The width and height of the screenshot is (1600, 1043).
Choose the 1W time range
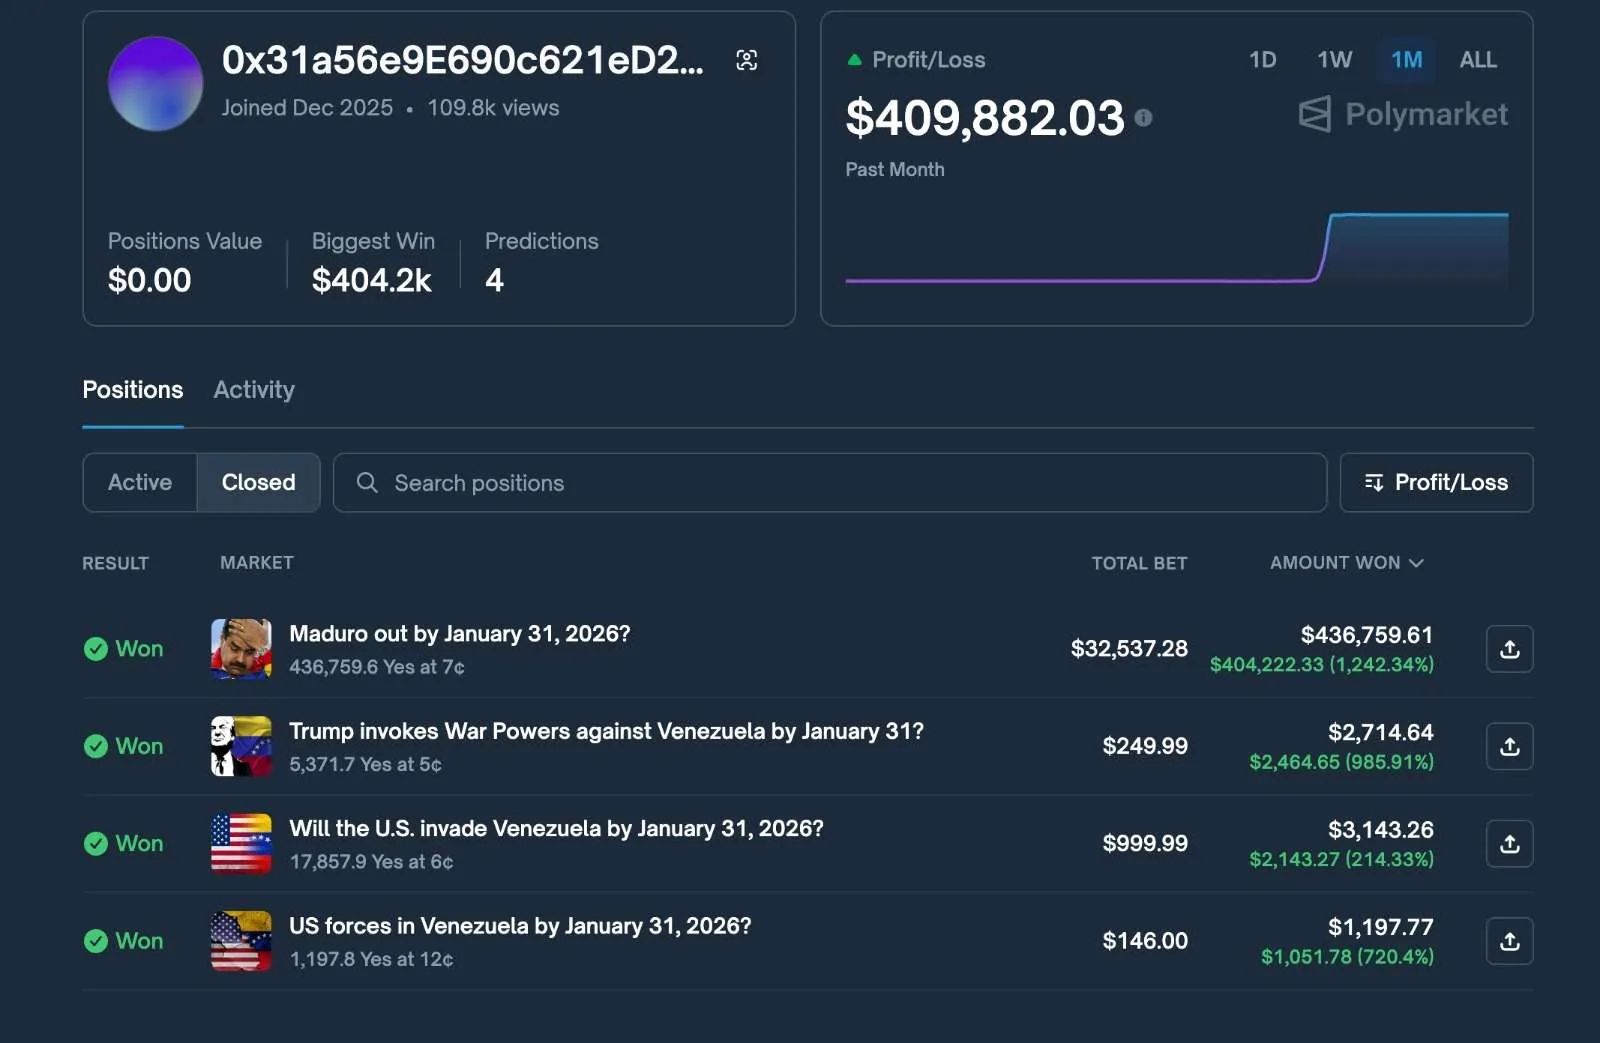pyautogui.click(x=1334, y=60)
